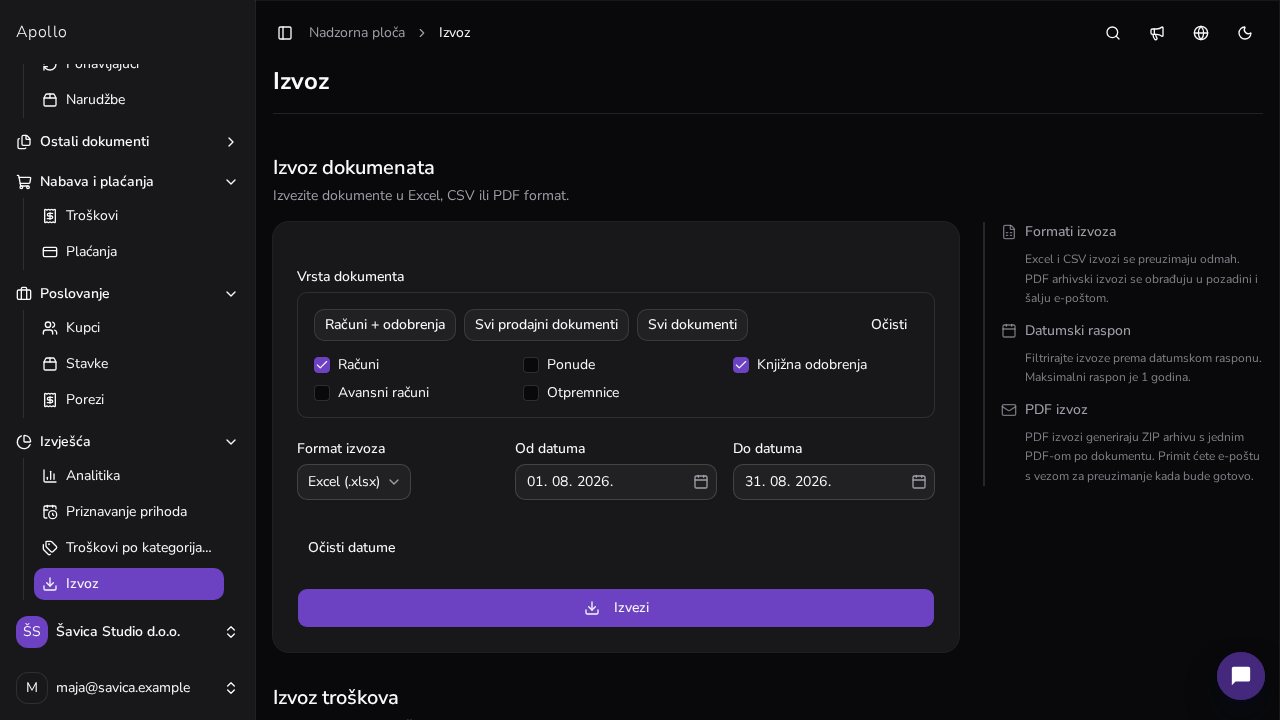Viewport: 1280px width, 720px height.
Task: Check the Otpremnice checkbox
Action: [531, 393]
